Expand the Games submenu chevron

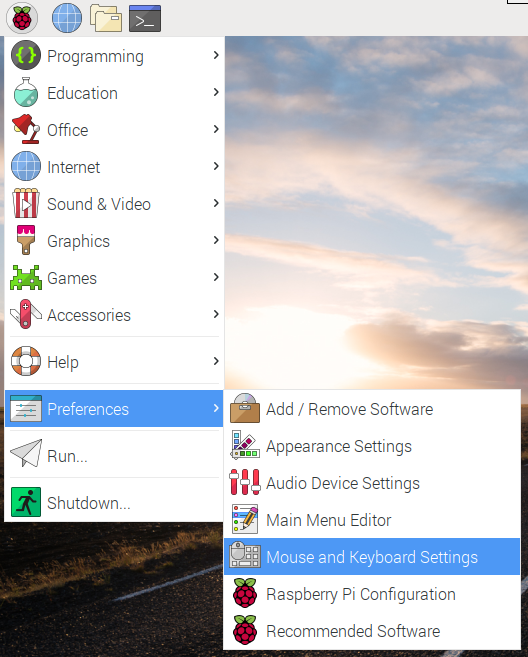click(216, 277)
